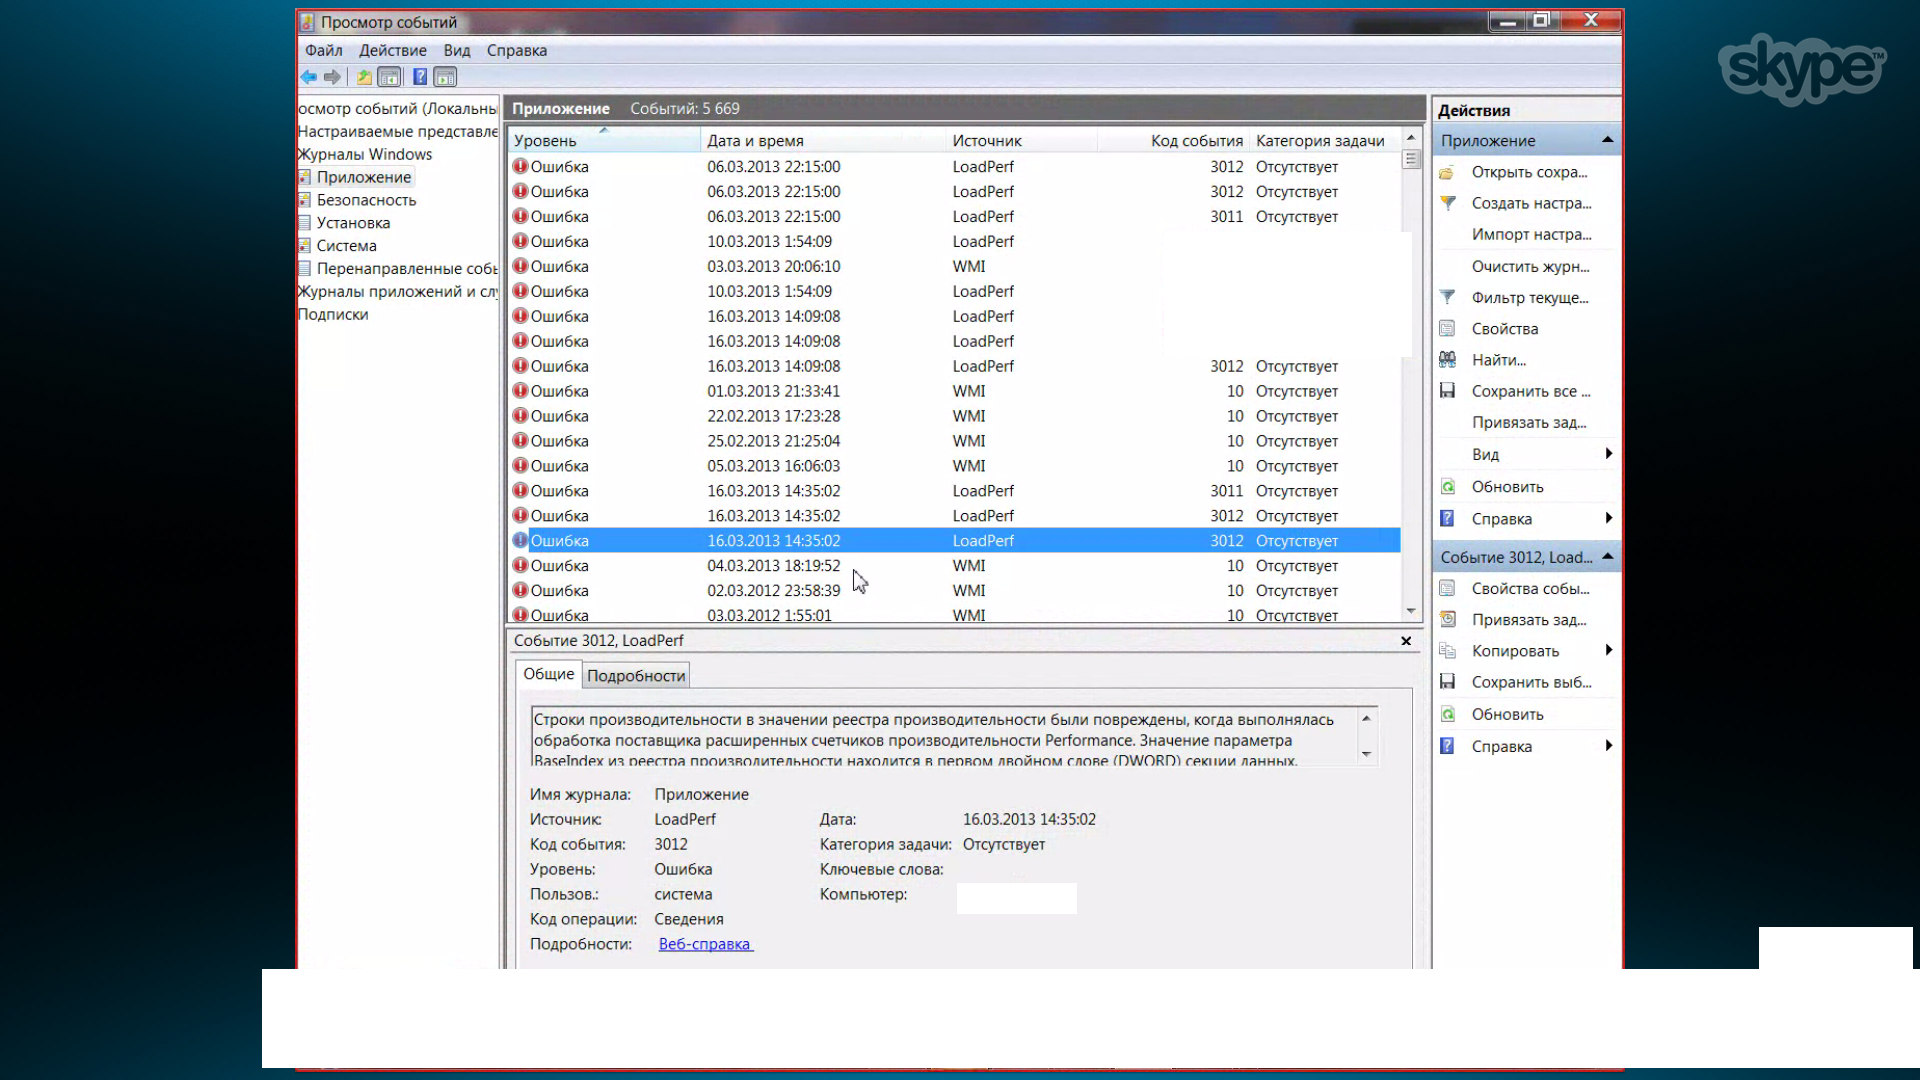Viewport: 1920px width, 1080px height.
Task: Select the event dated 25.02.2013 21:25:04
Action: [955, 441]
